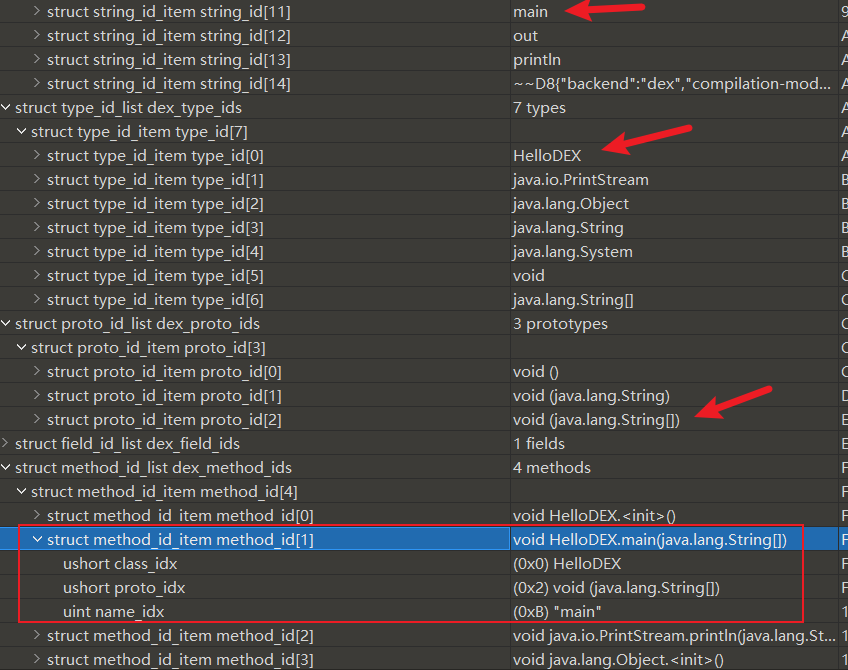This screenshot has width=848, height=670.
Task: Click the '4 methods' value cell
Action: pos(552,468)
